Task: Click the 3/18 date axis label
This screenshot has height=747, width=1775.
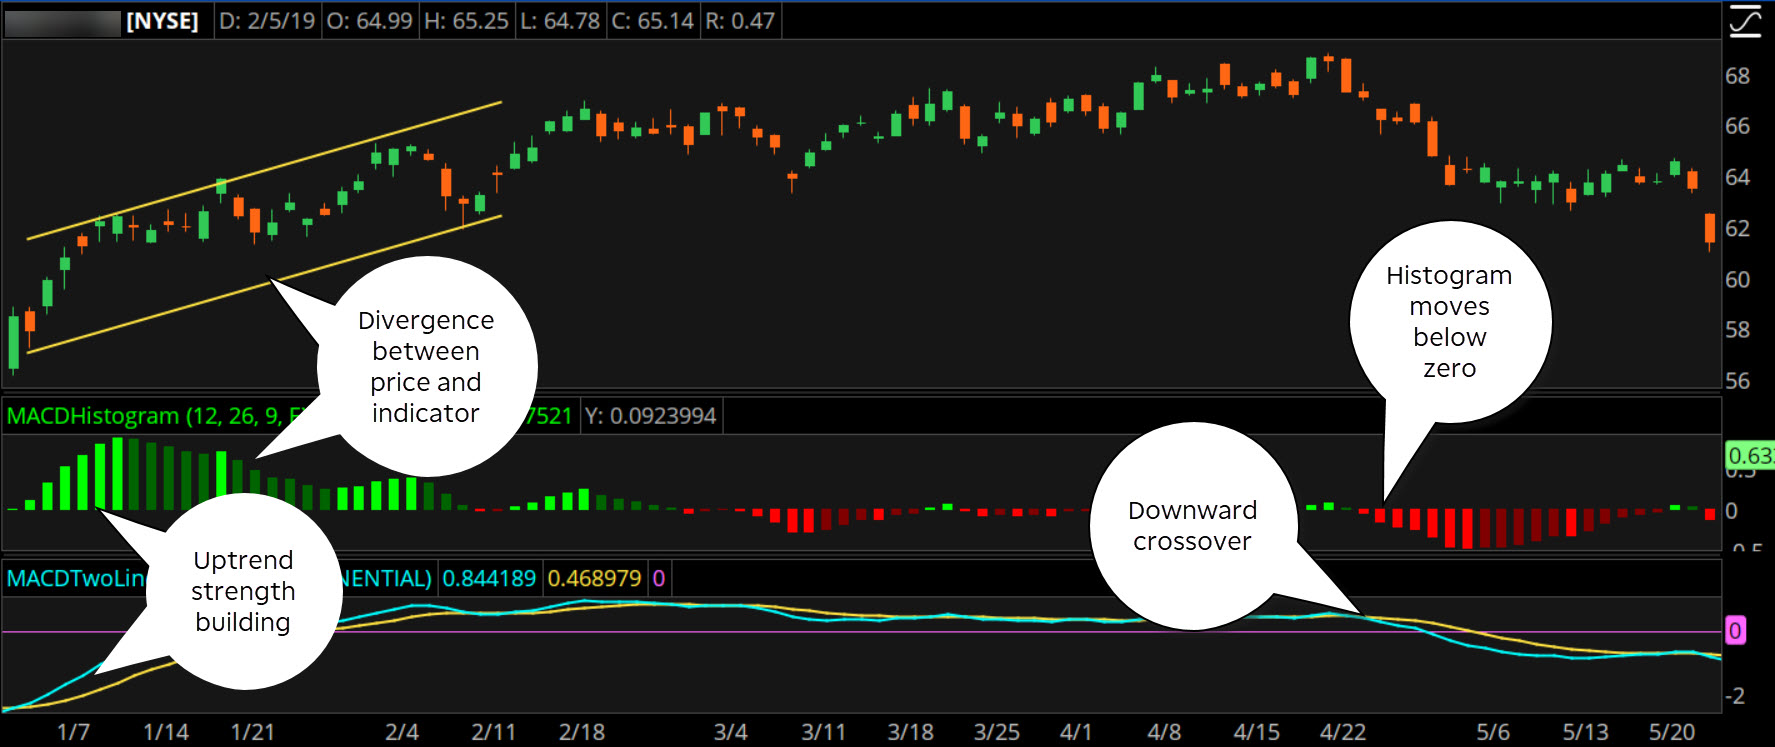Action: [911, 732]
